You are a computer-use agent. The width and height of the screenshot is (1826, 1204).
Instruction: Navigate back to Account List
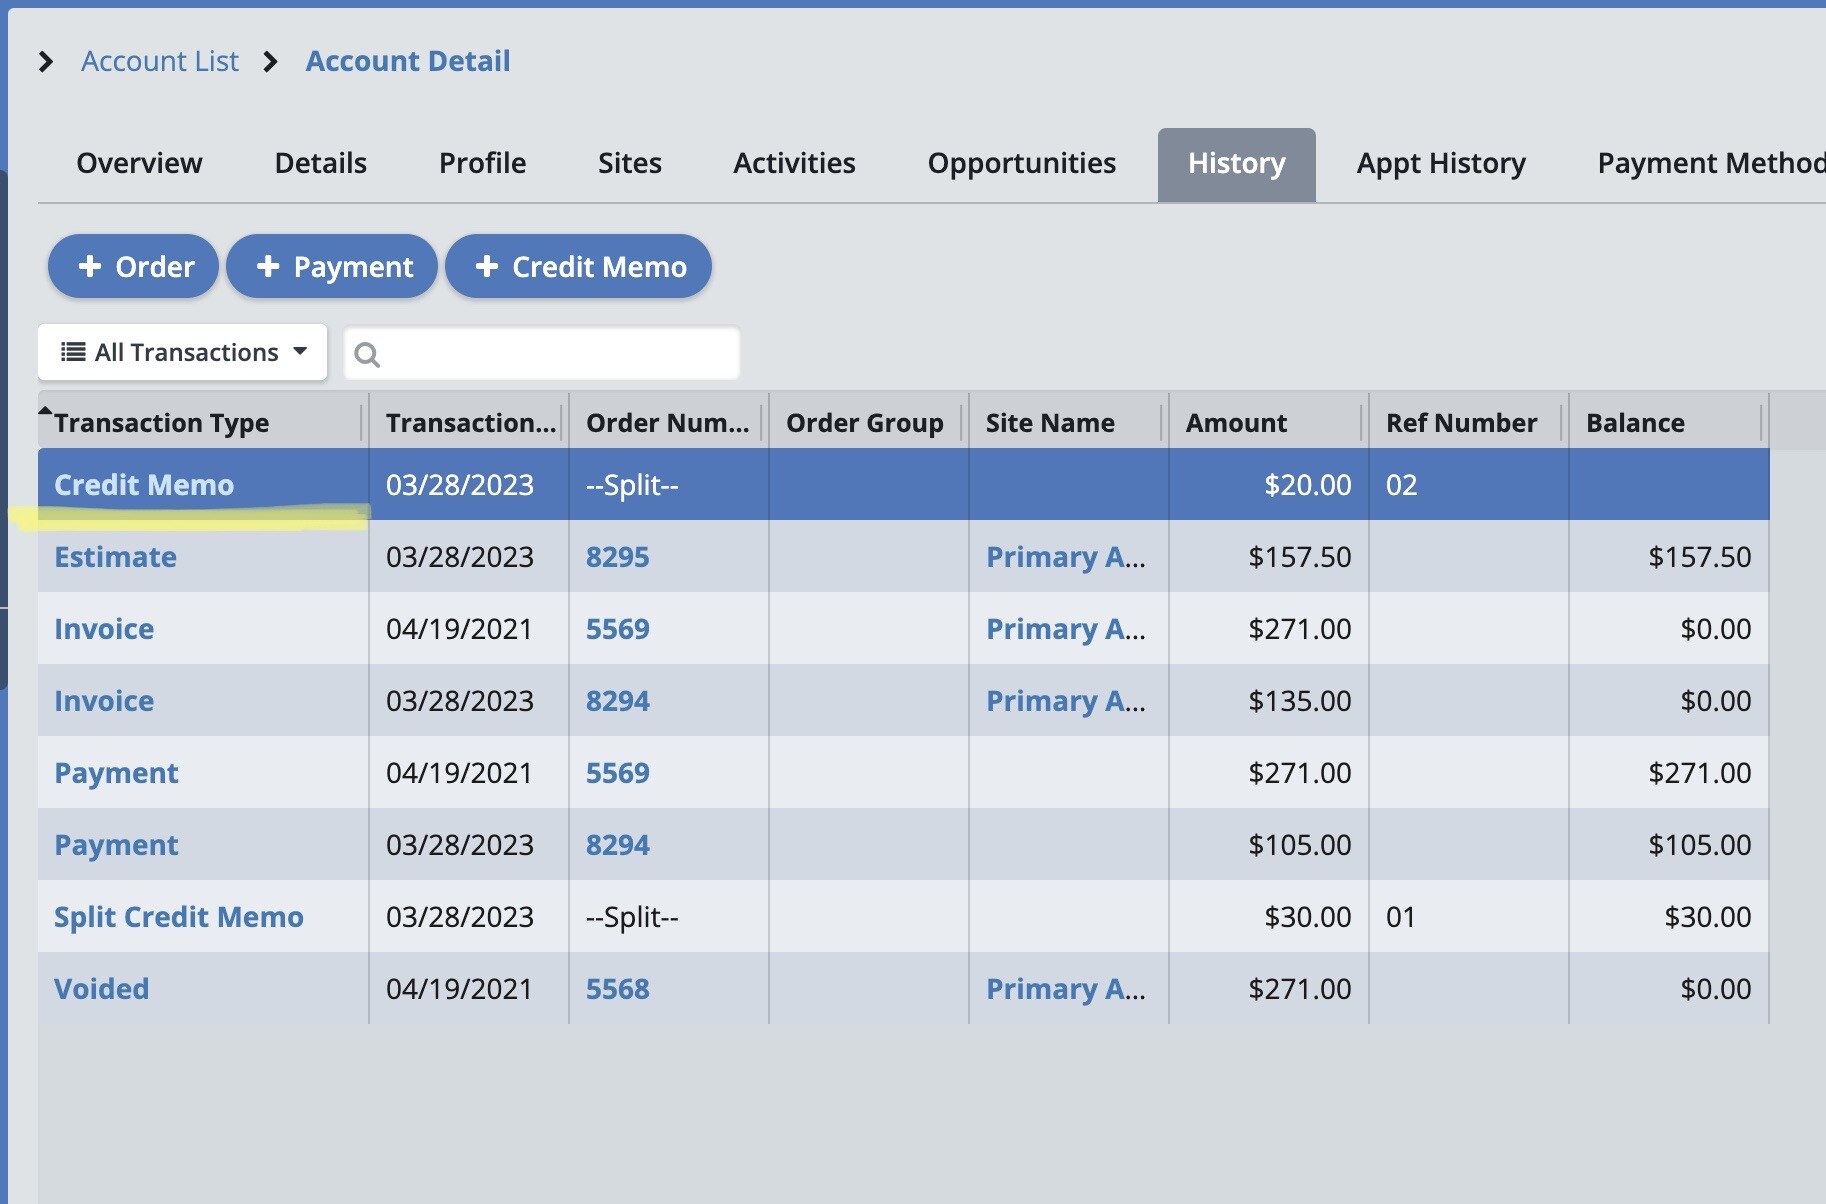tap(160, 62)
